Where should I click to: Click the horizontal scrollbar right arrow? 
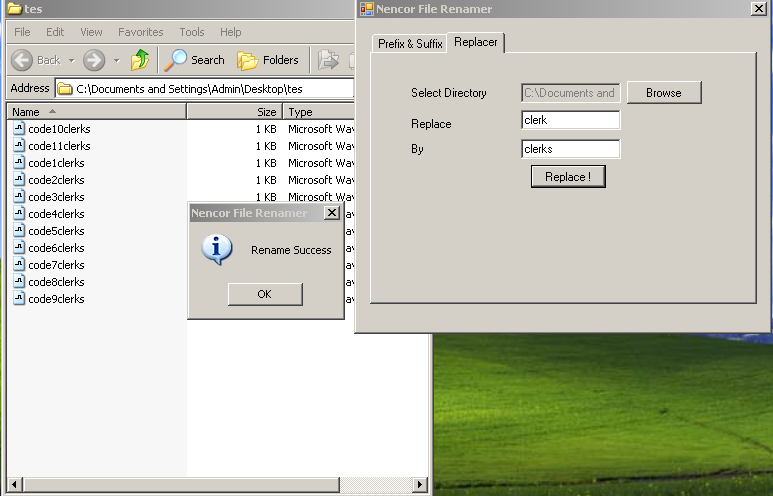coord(420,485)
